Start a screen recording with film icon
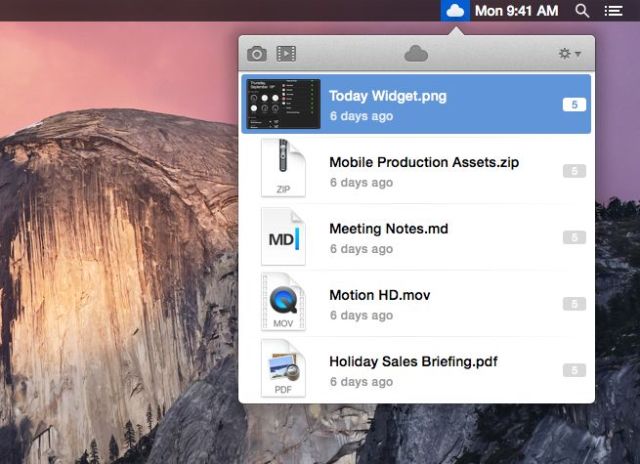Image resolution: width=640 pixels, height=464 pixels. [286, 53]
